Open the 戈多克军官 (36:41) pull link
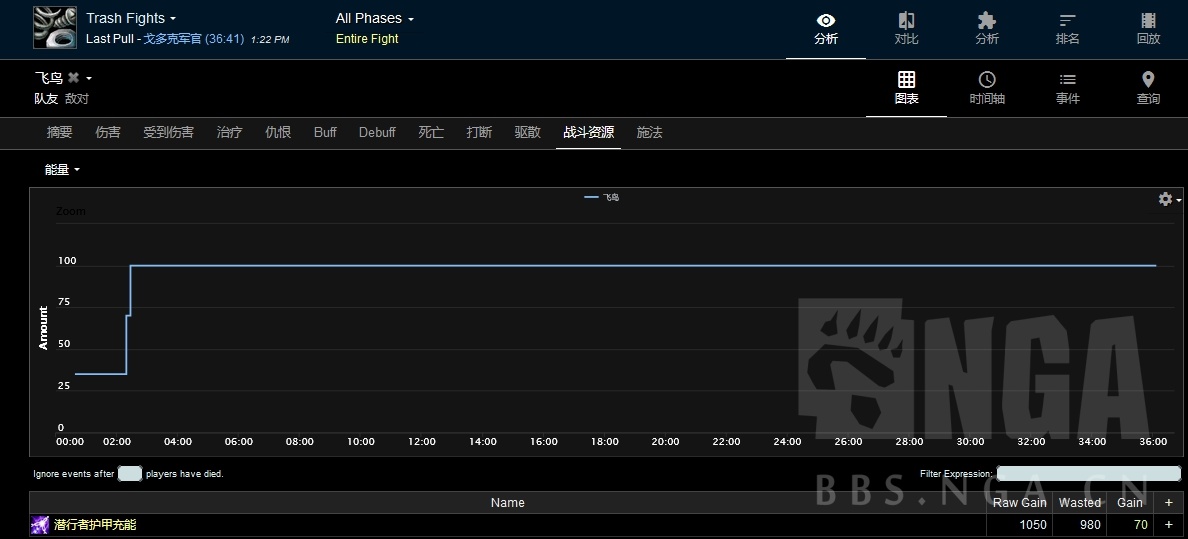Screen dimensions: 1188x539 click(x=194, y=39)
